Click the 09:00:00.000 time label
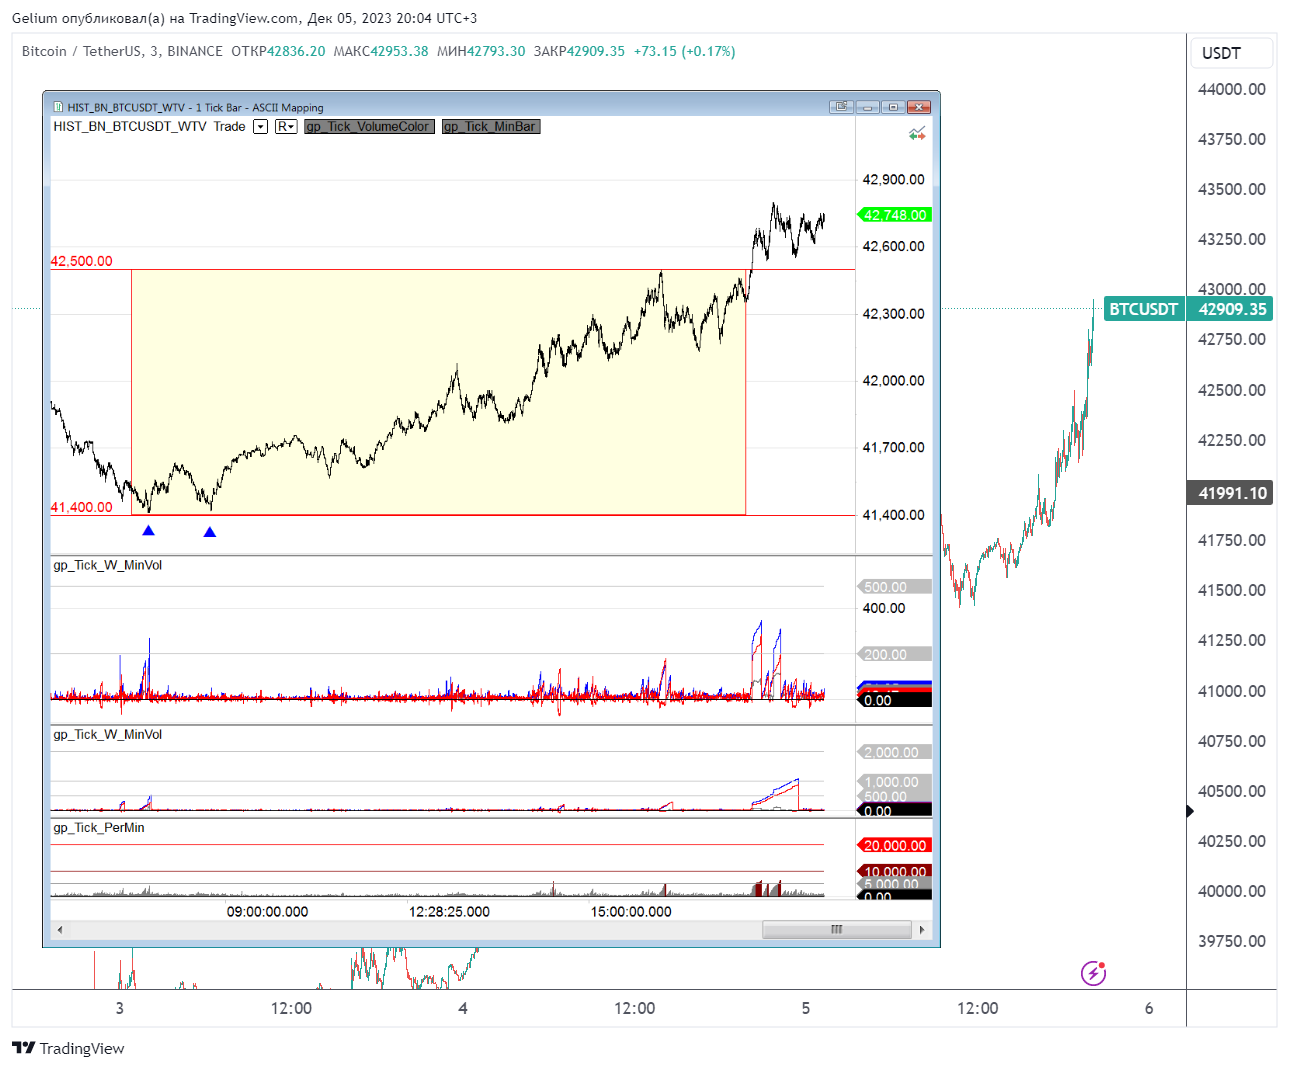This screenshot has width=1289, height=1069. [x=267, y=912]
